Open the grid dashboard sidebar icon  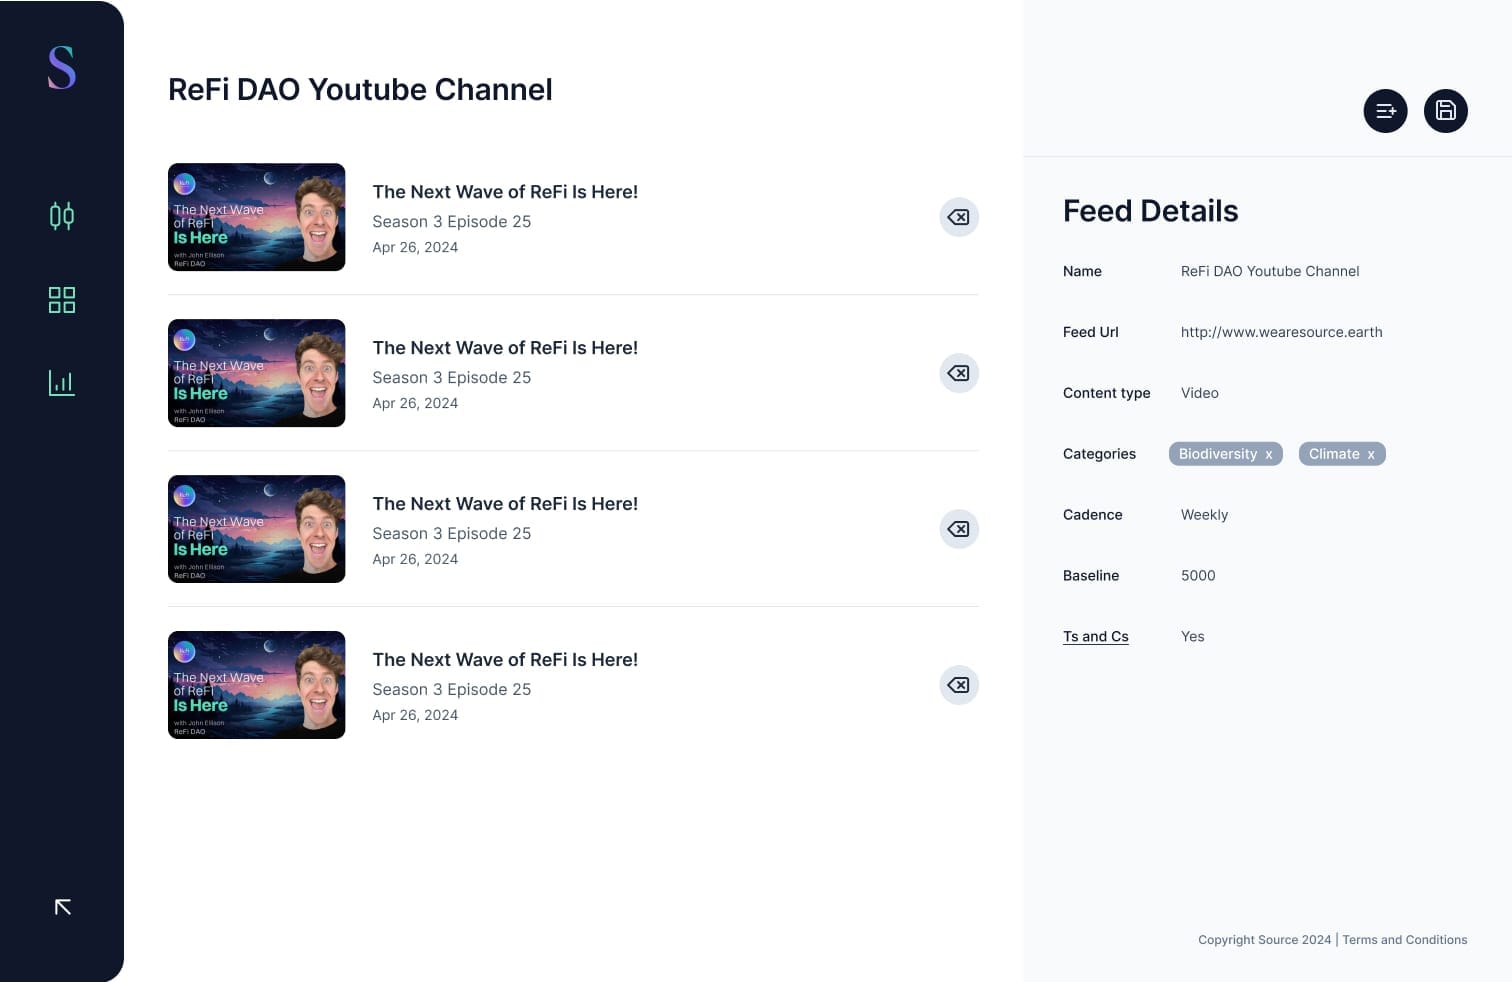62,300
